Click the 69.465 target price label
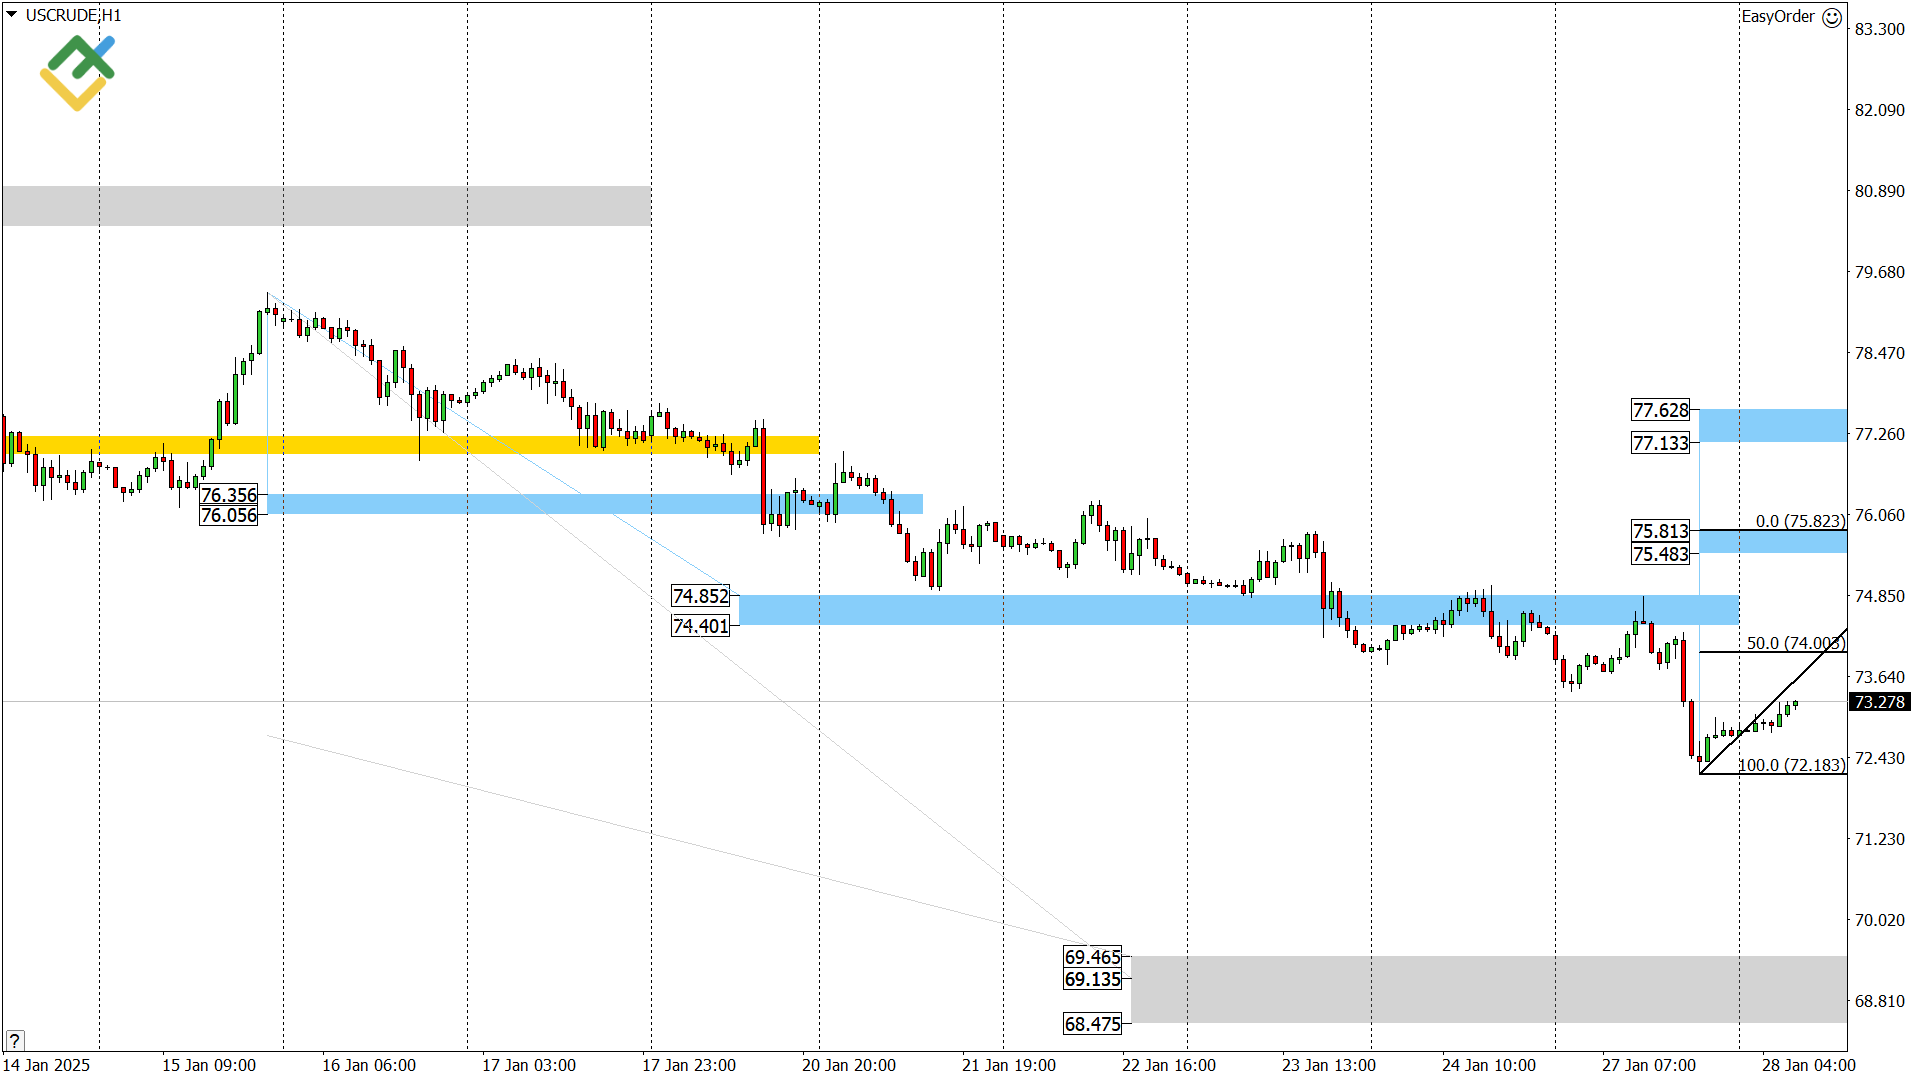Viewport: 1920px width, 1080px height. tap(1092, 957)
